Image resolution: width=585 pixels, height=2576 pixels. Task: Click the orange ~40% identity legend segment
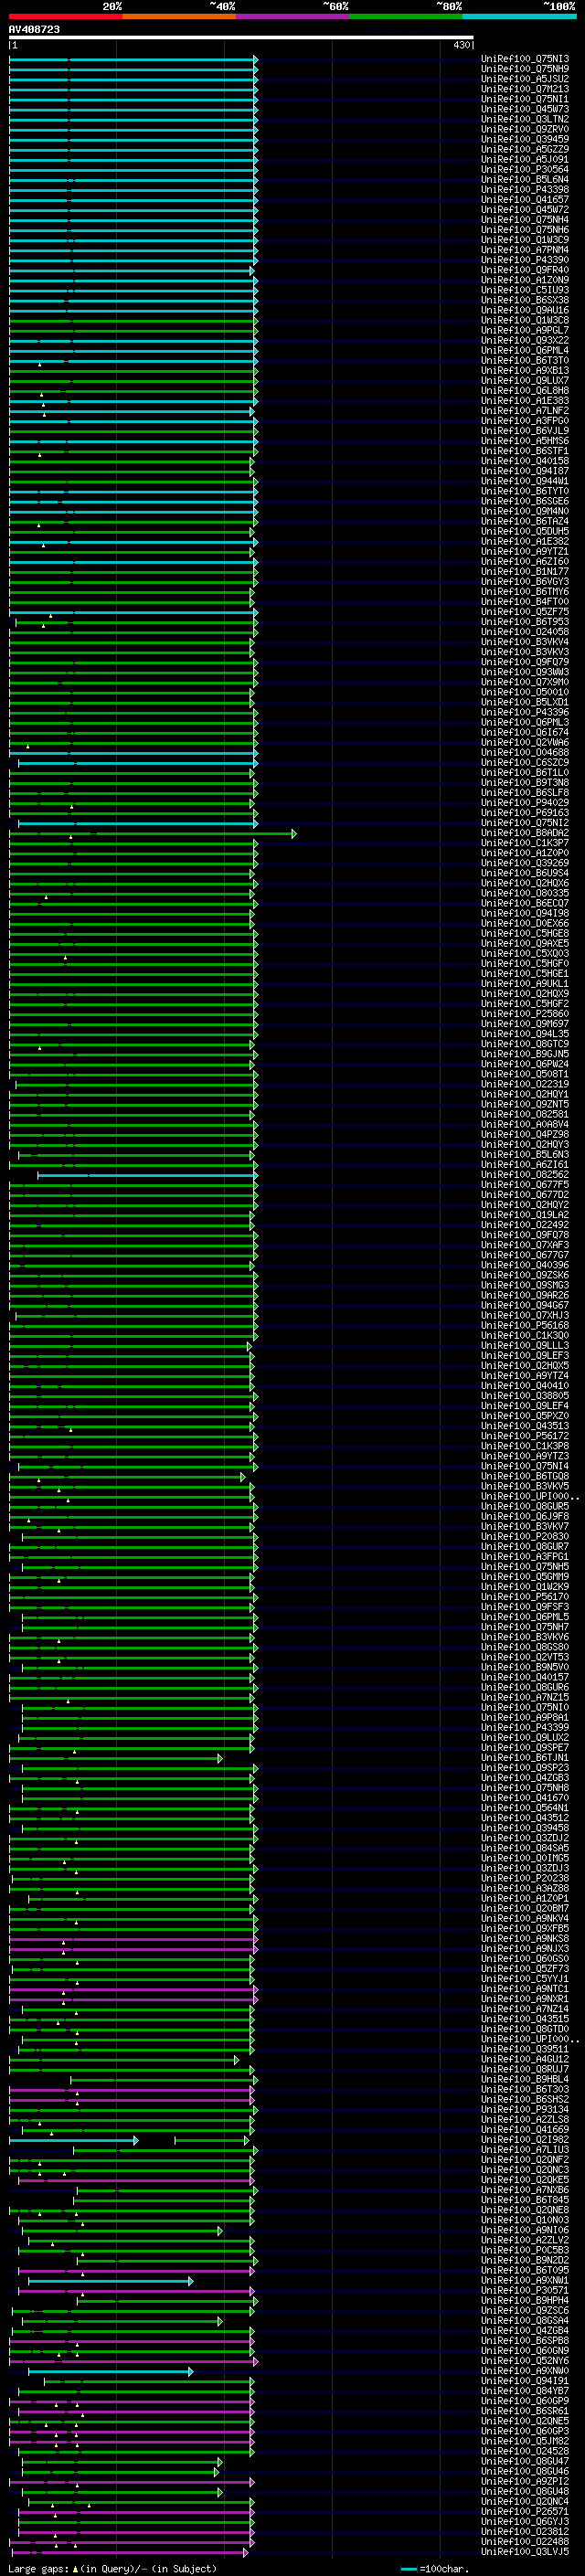(x=179, y=16)
